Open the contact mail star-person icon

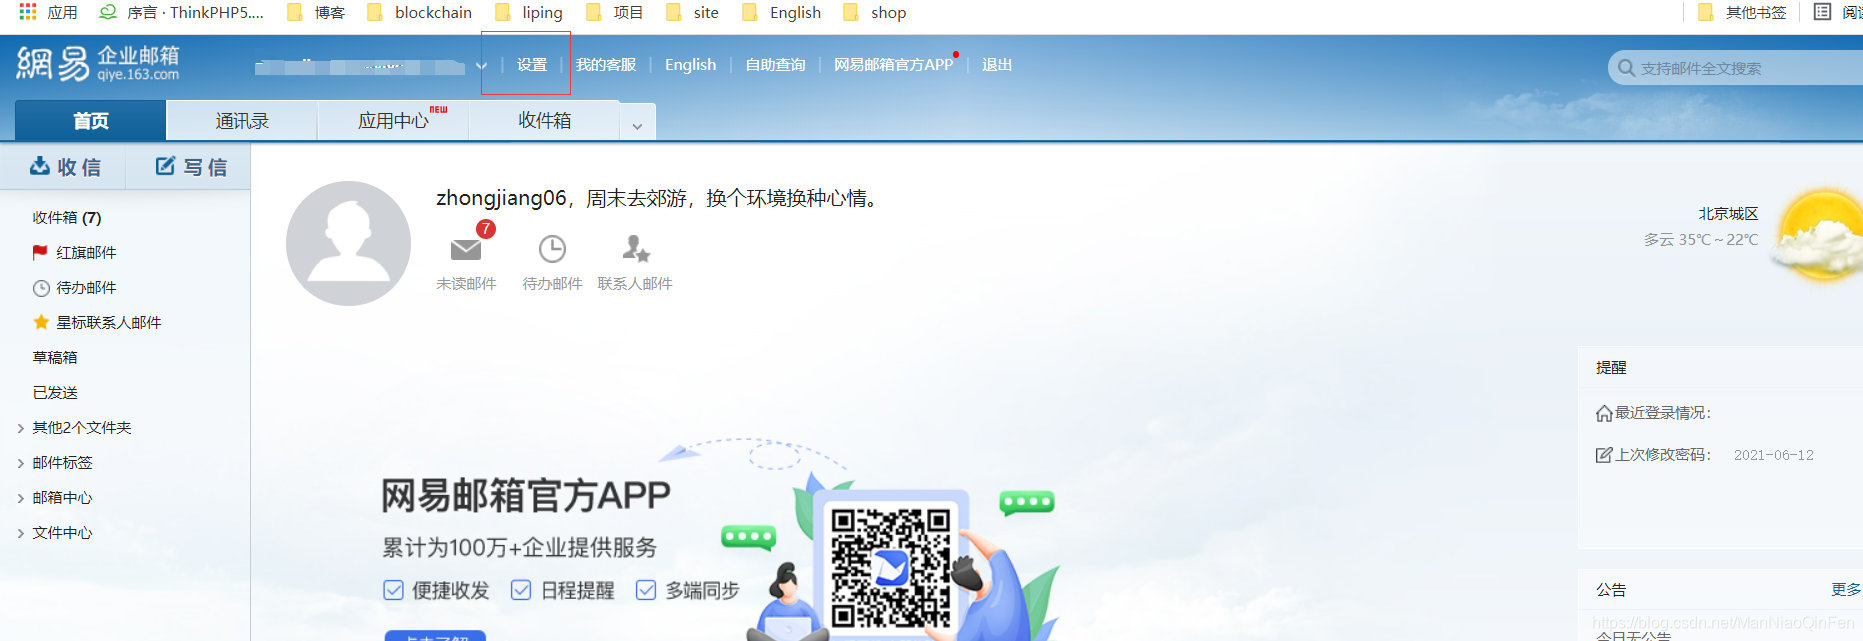636,248
